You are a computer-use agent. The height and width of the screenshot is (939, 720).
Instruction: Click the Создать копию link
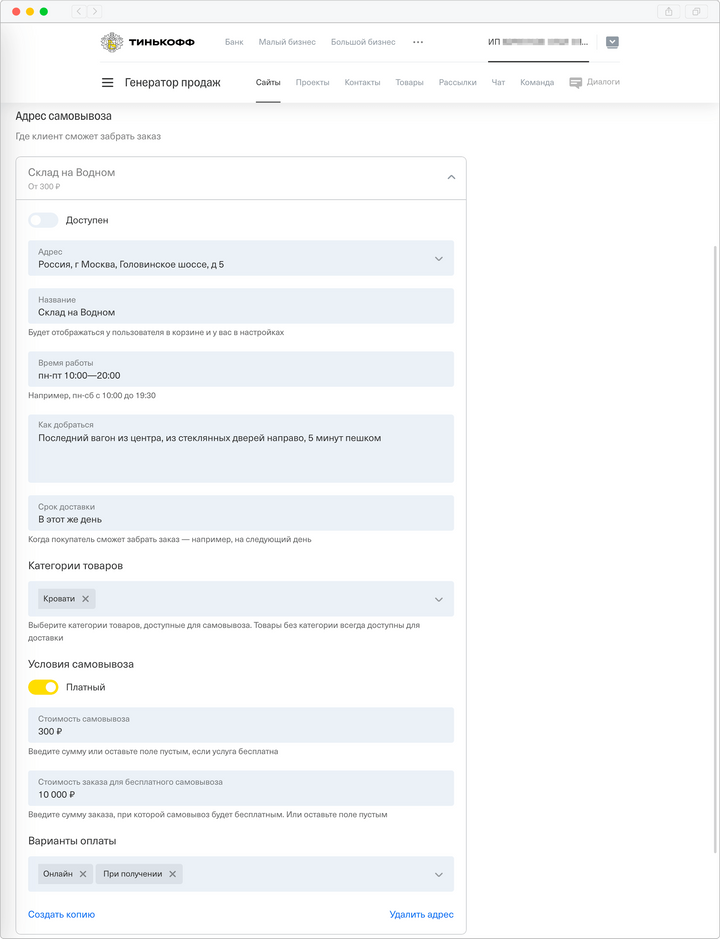[x=61, y=915]
